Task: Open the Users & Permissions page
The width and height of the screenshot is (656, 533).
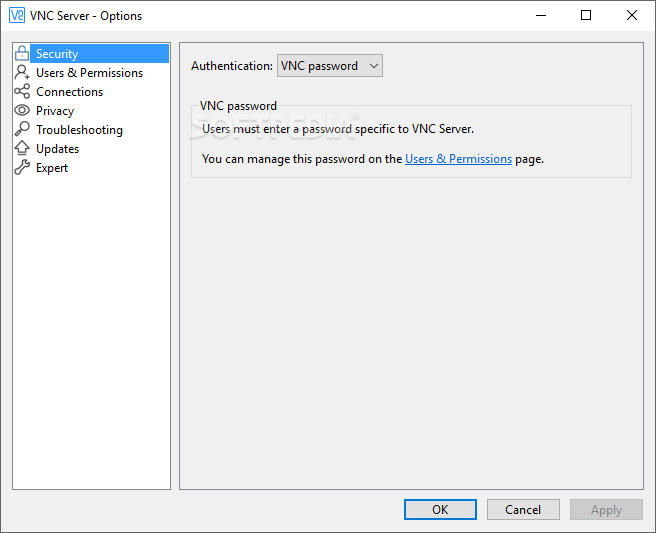Action: pyautogui.click(x=90, y=73)
